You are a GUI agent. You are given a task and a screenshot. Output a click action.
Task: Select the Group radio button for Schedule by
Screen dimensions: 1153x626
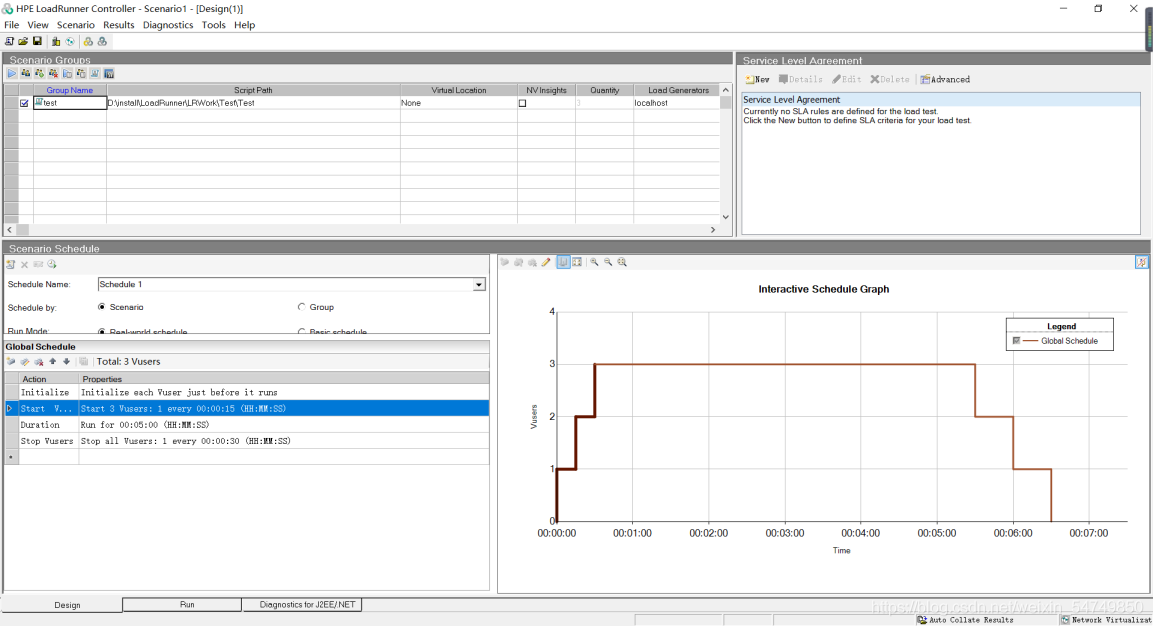[x=302, y=307]
